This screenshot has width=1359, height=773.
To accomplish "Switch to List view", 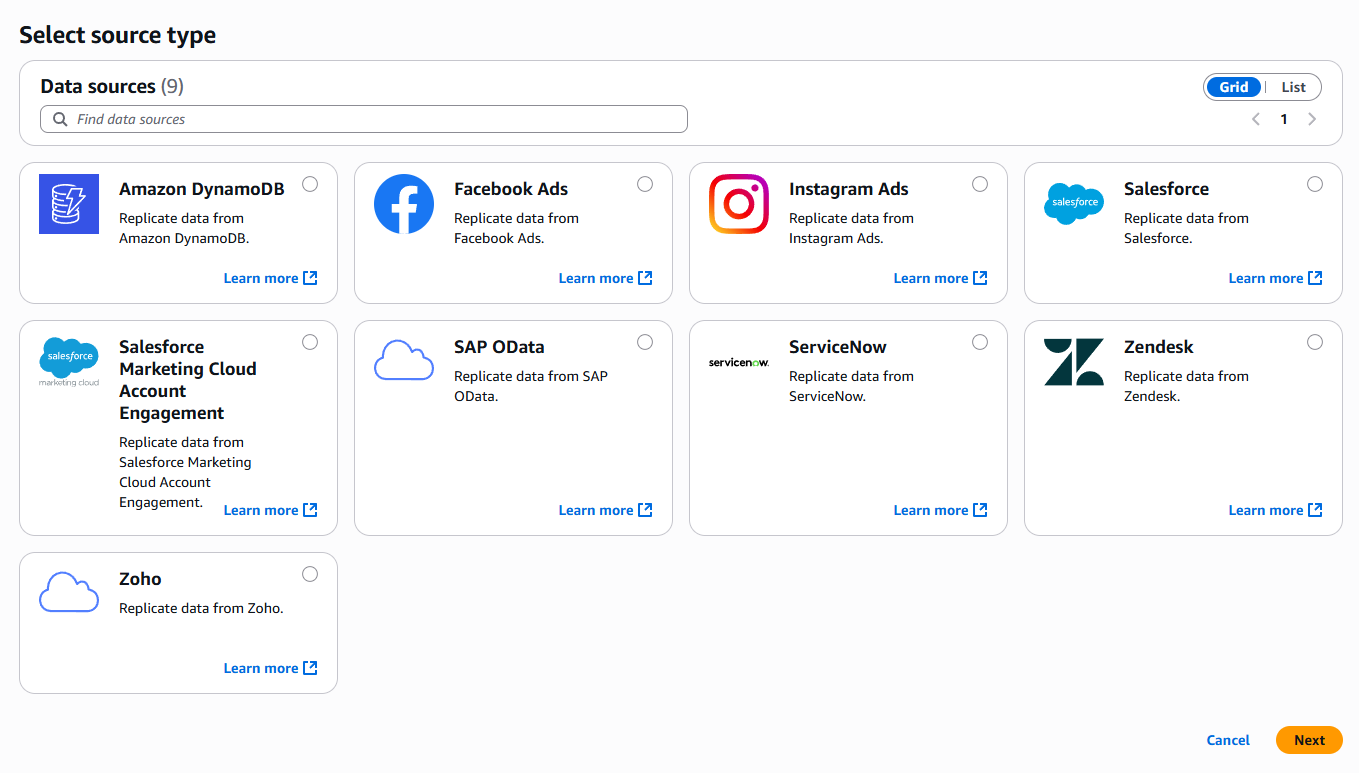I will 1293,87.
